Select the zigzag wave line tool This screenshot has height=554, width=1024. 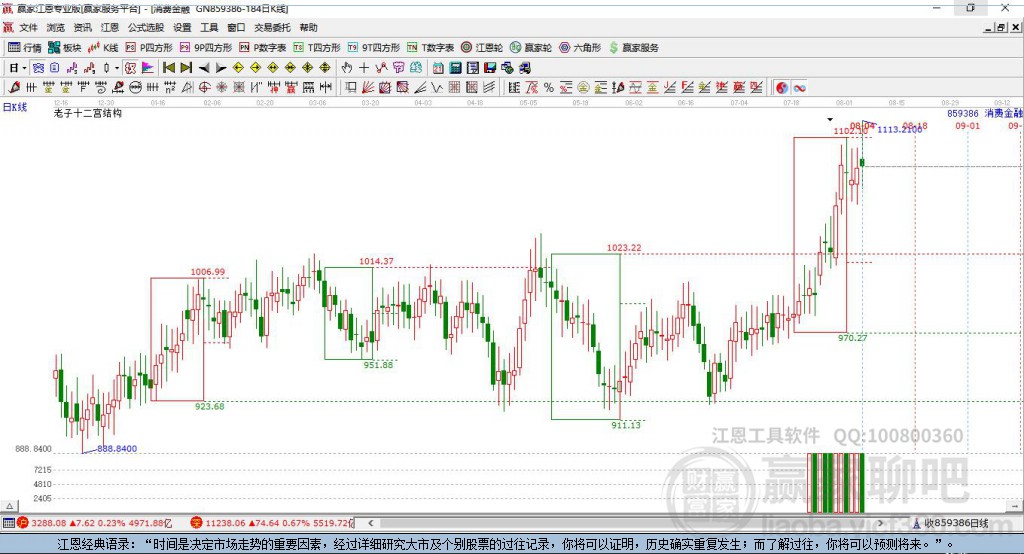point(437,88)
